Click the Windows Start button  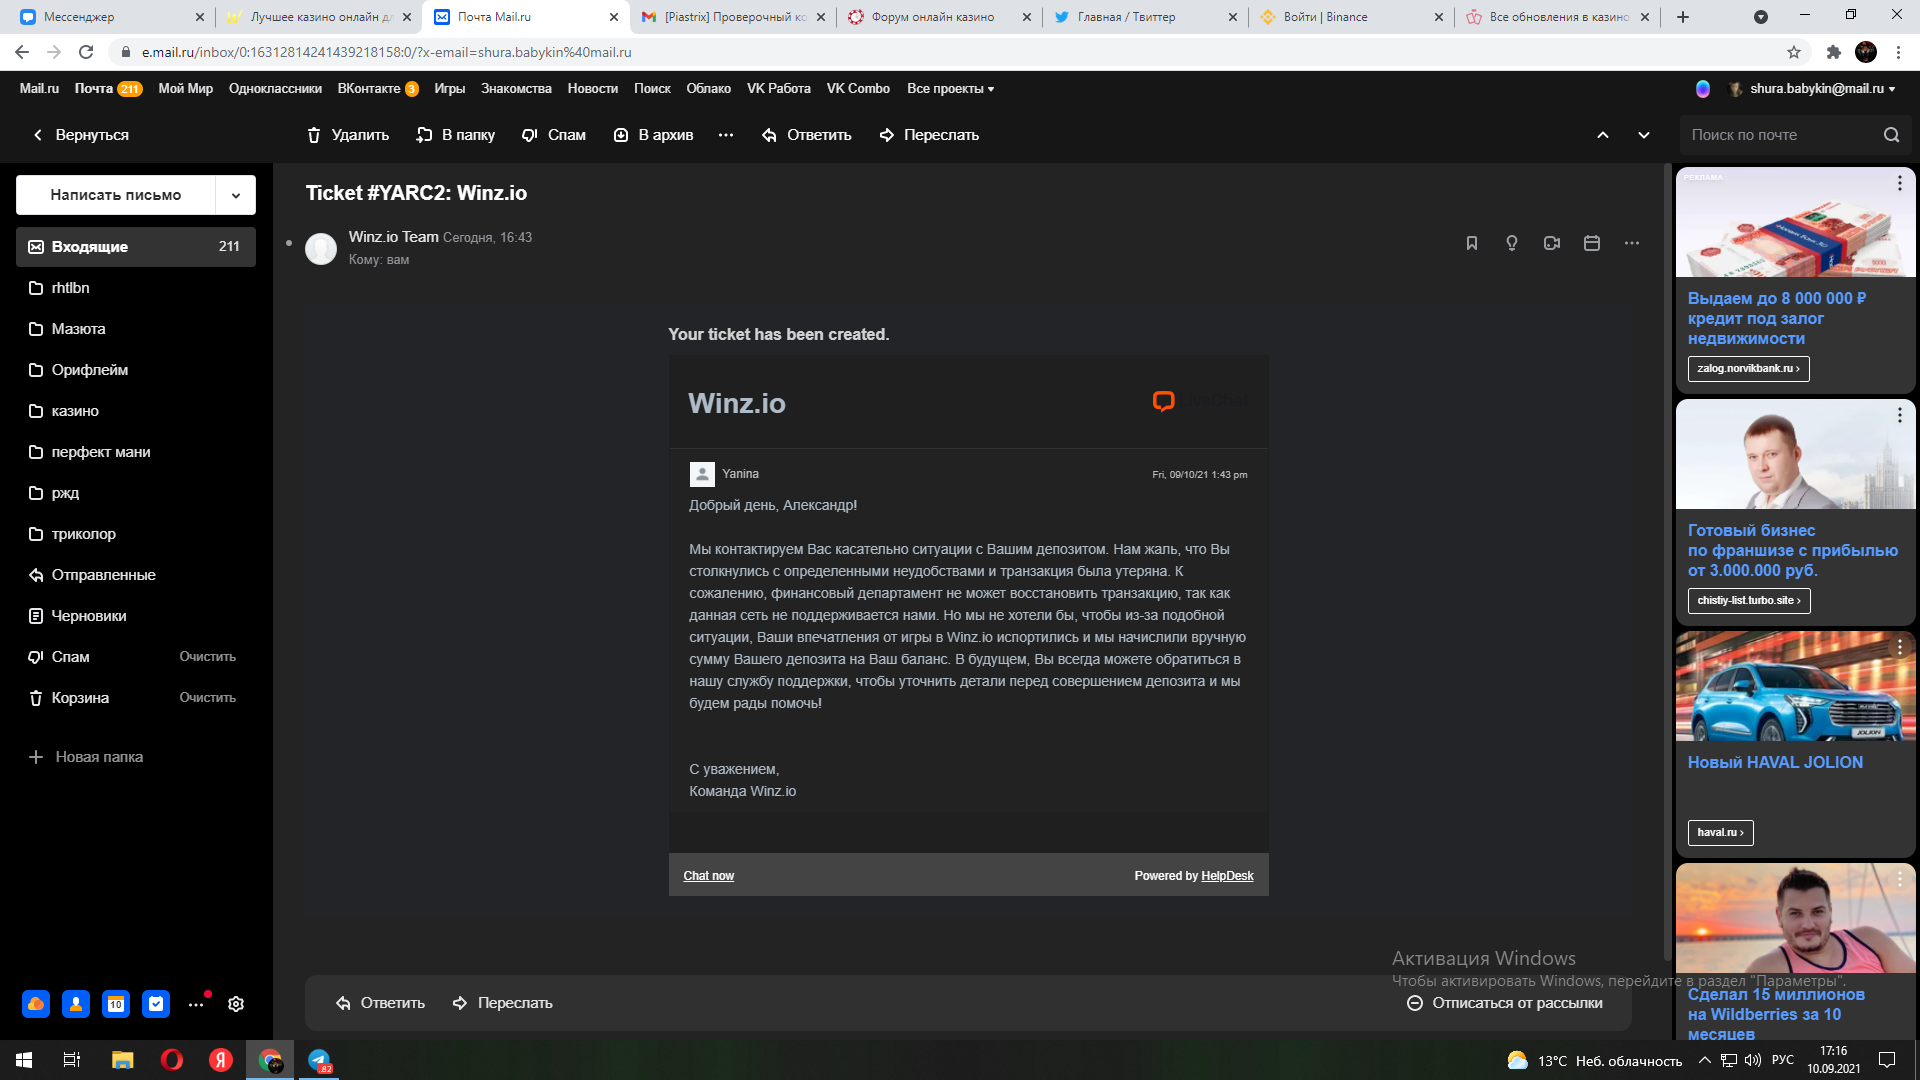(x=24, y=1060)
